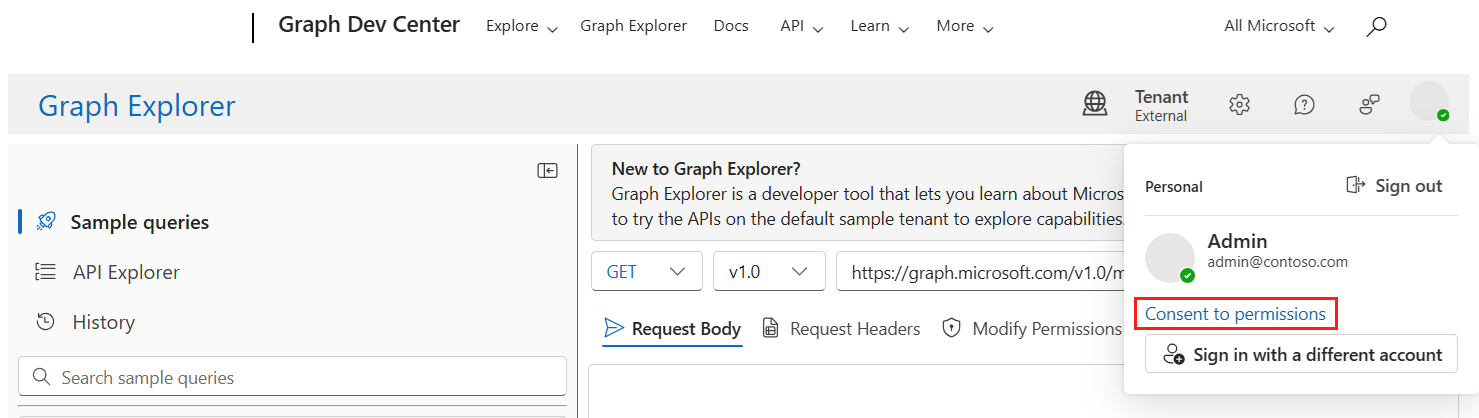The width and height of the screenshot is (1479, 418).
Task: Click the search magnifier in top navigation
Action: tap(1376, 27)
